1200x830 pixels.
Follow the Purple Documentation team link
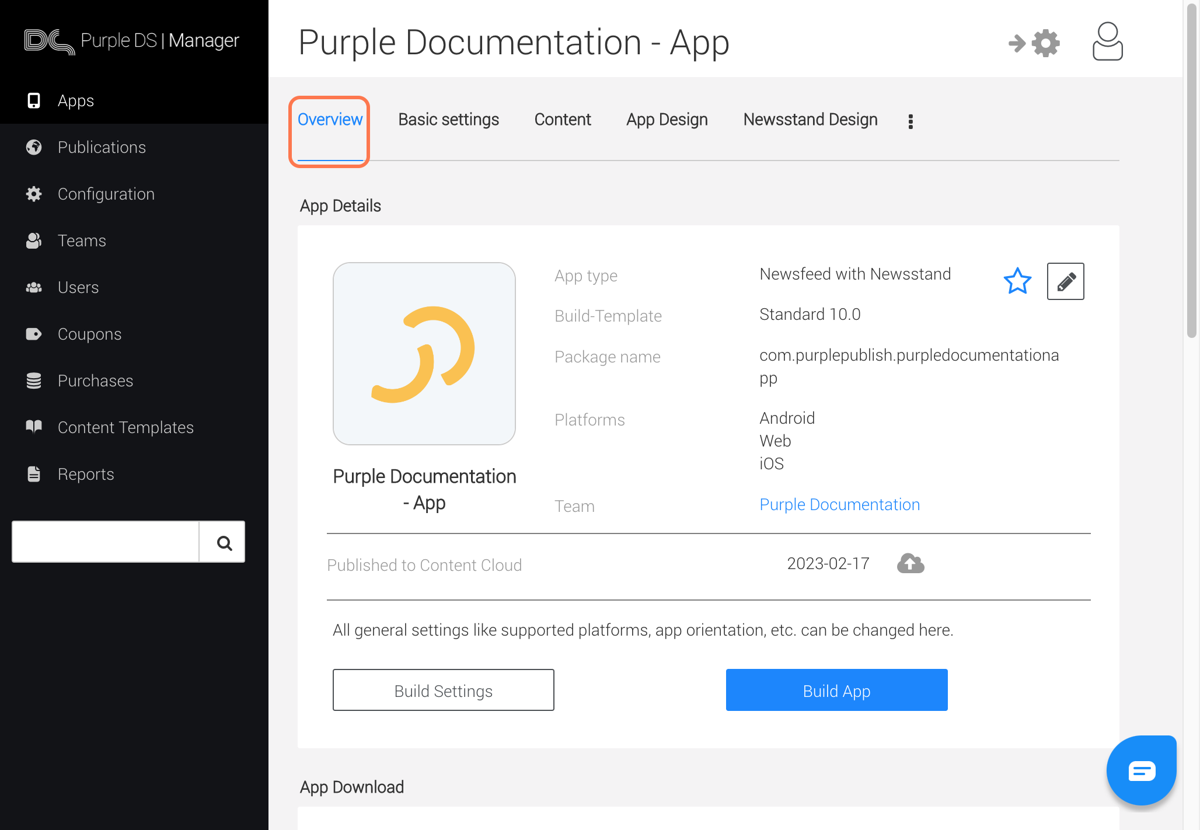[x=839, y=505]
